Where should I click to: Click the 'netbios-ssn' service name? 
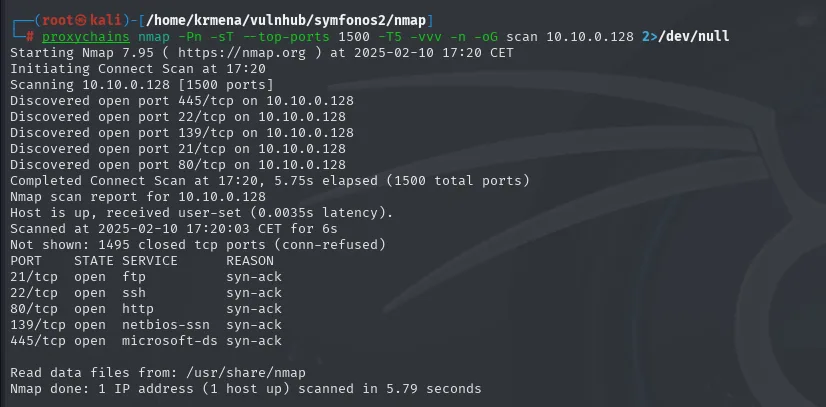(x=165, y=325)
